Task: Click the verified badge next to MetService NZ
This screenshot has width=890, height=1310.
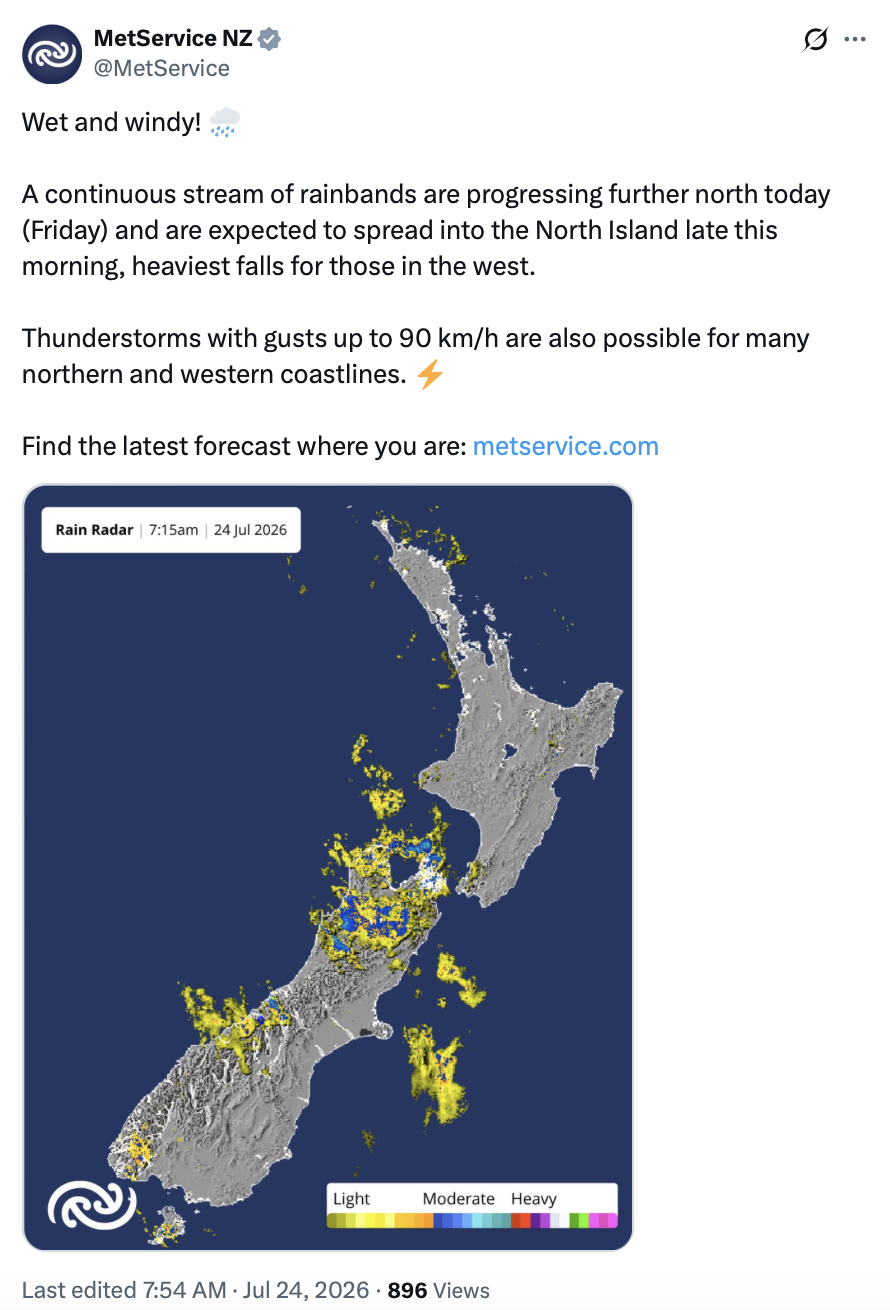Action: (270, 39)
